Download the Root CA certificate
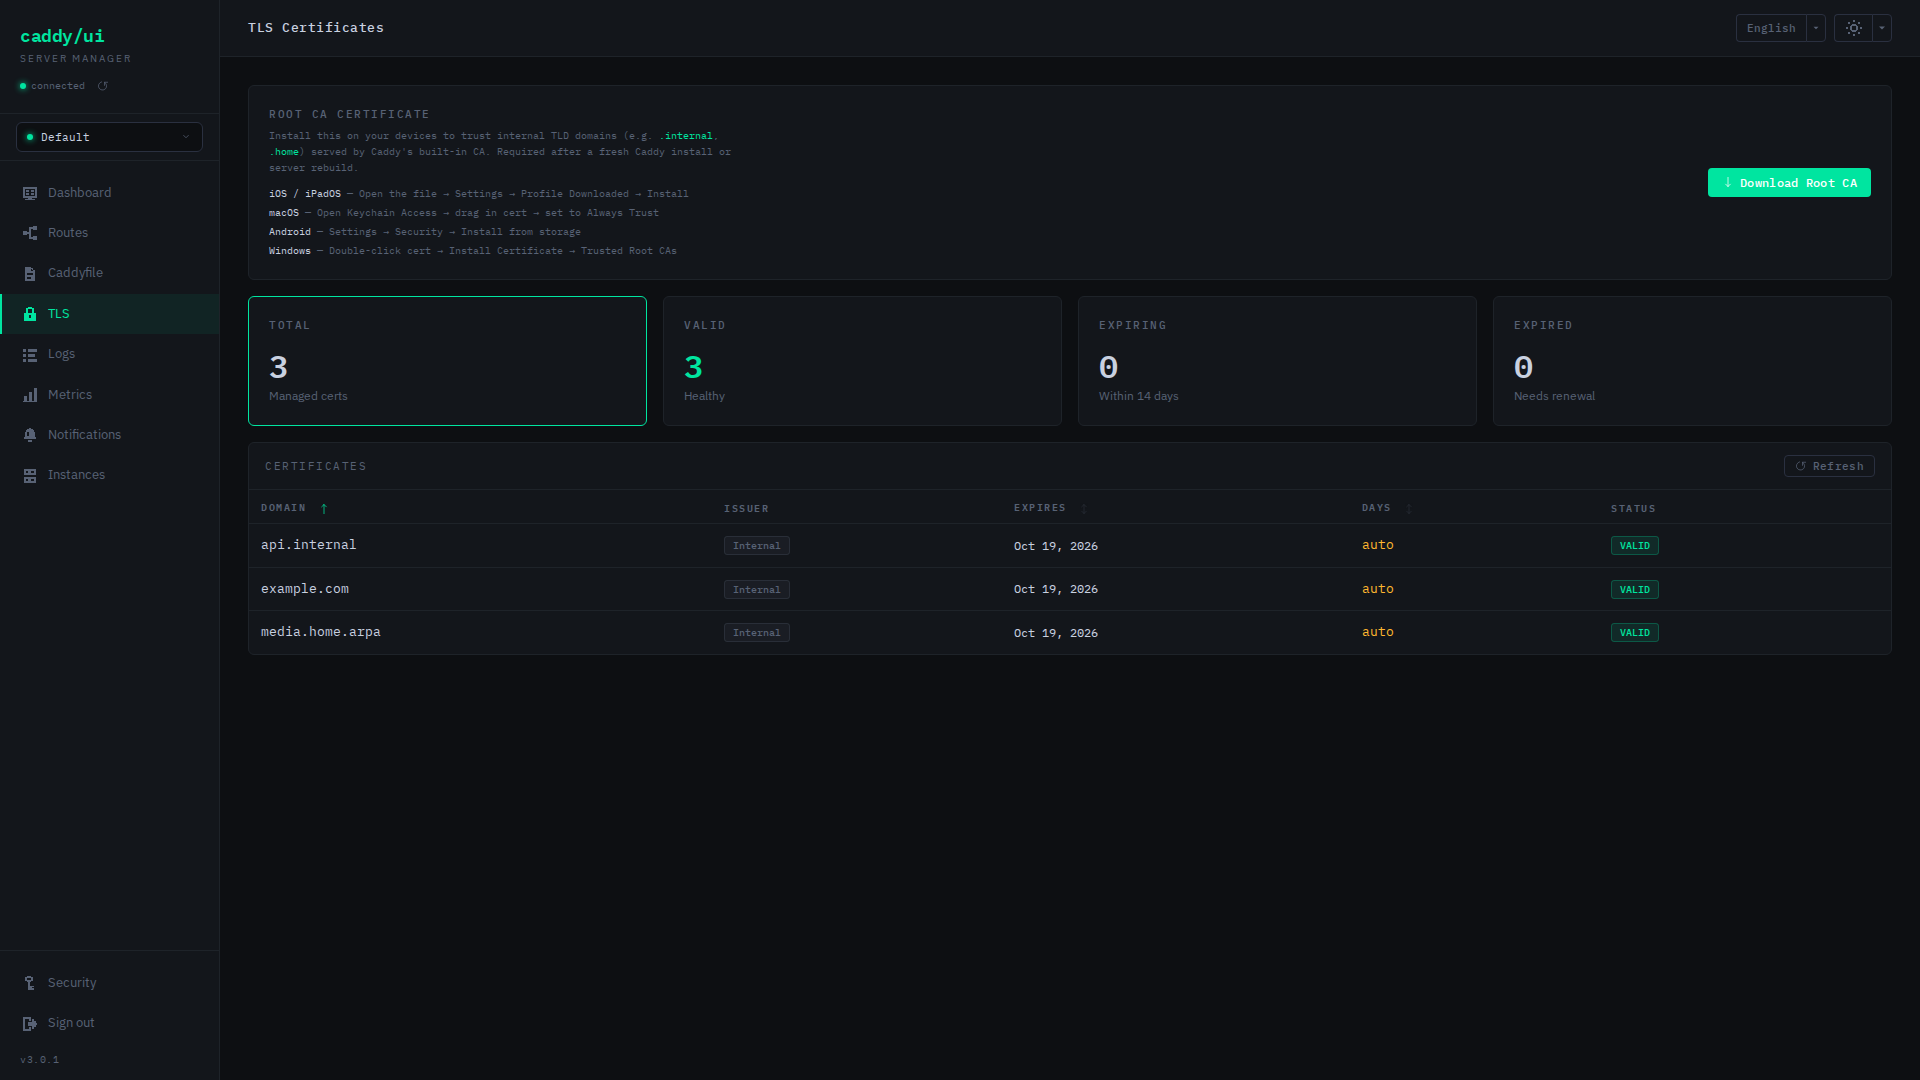 (1789, 183)
